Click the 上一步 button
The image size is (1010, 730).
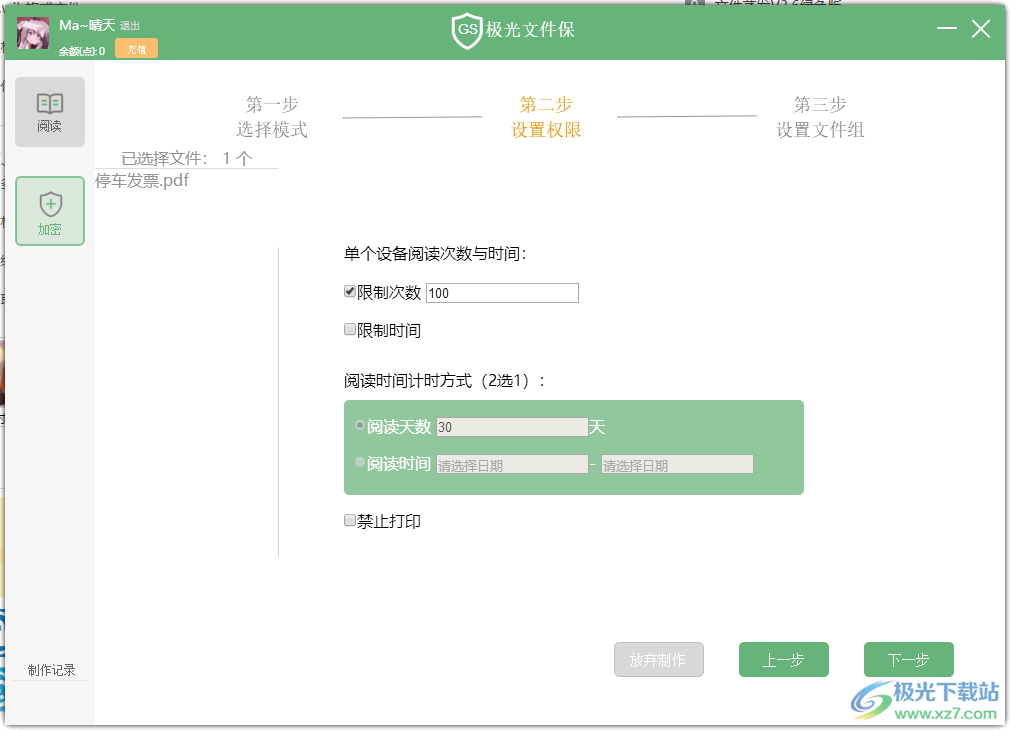point(783,659)
